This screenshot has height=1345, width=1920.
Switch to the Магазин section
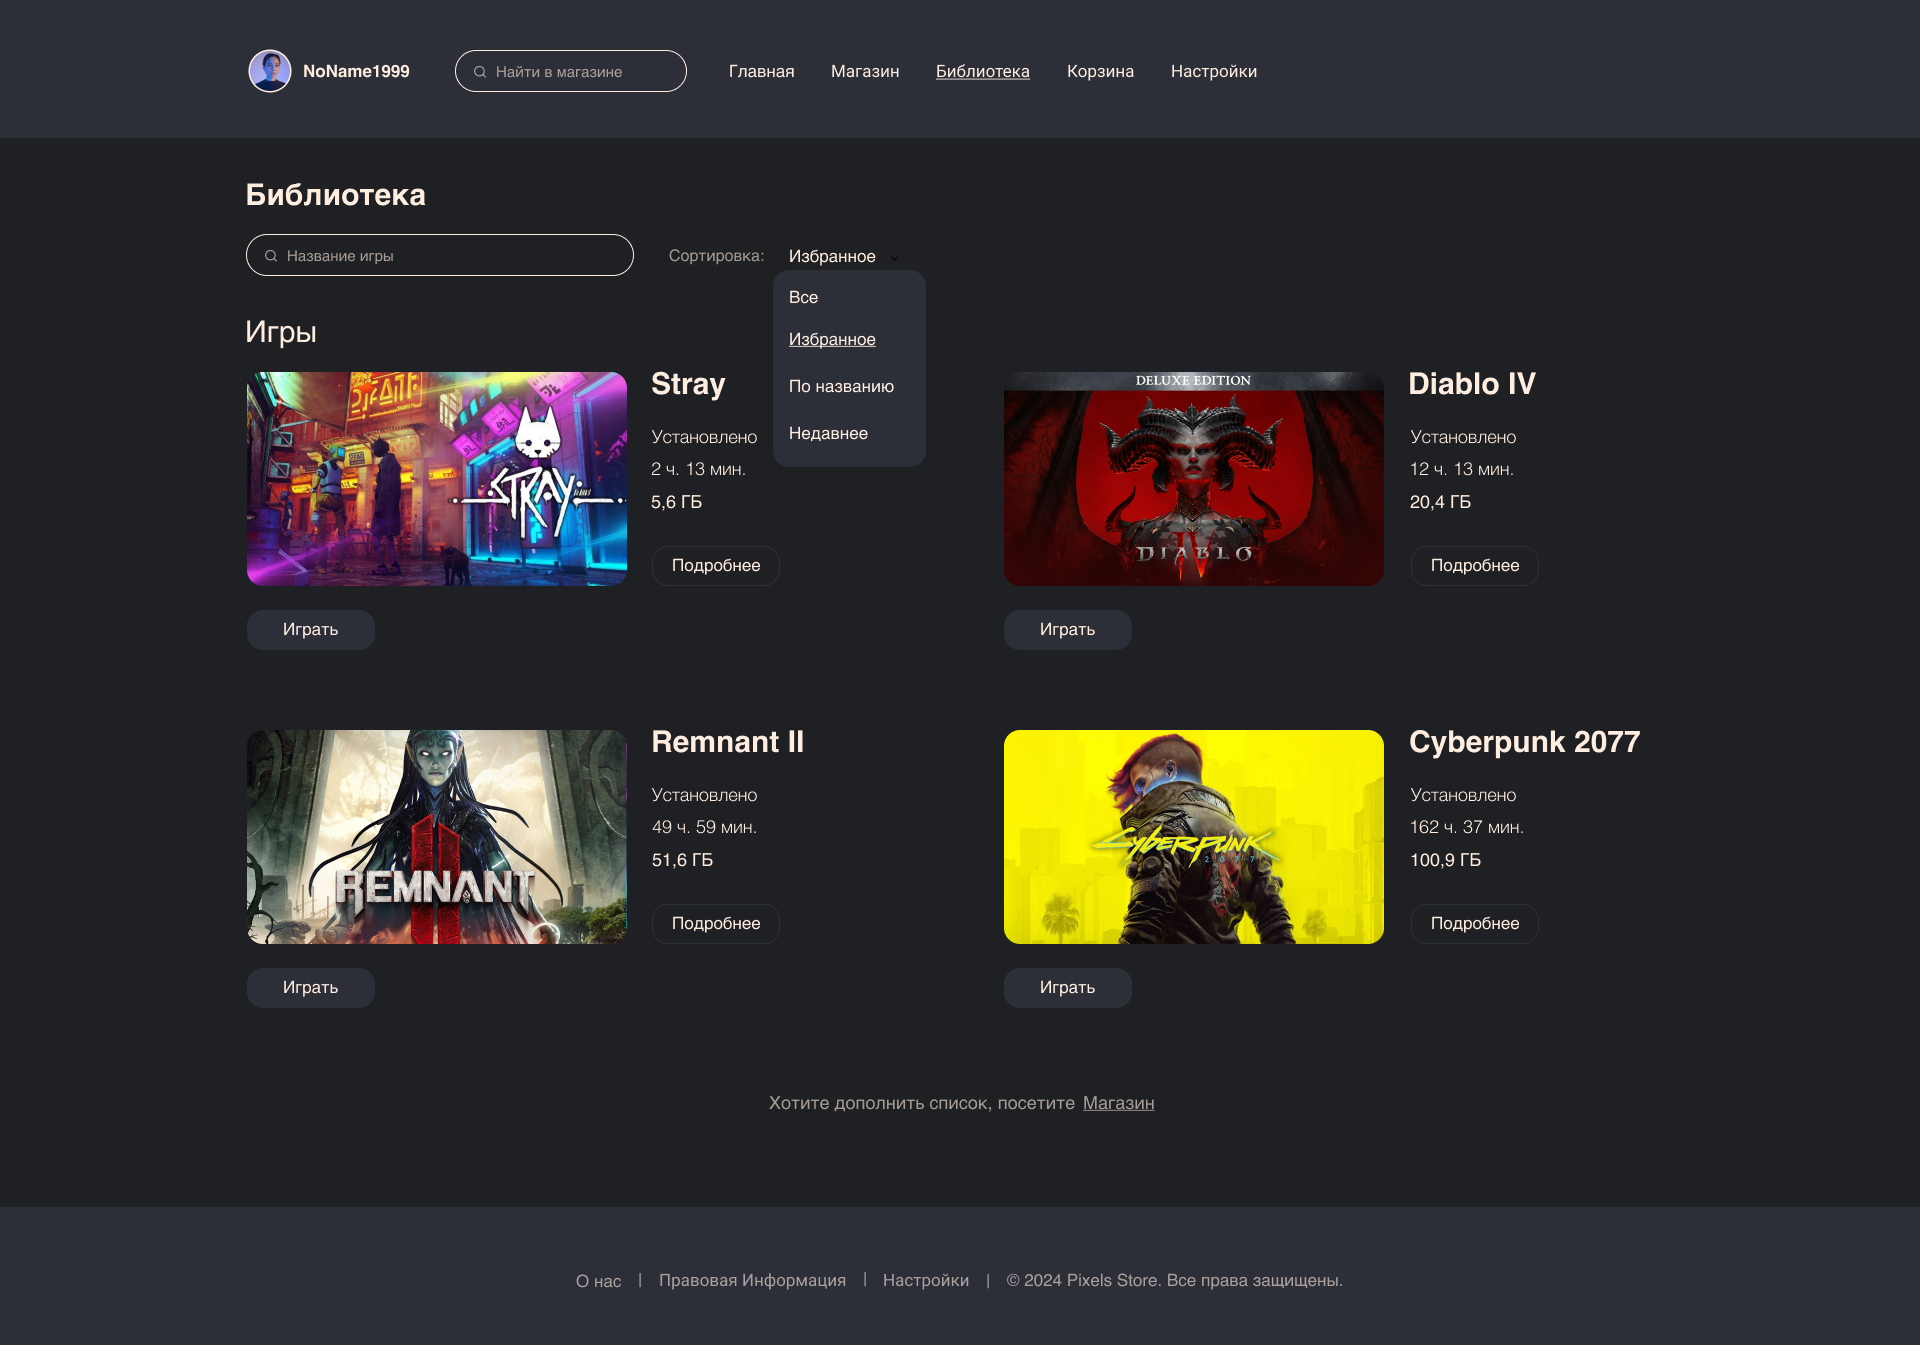click(x=864, y=71)
